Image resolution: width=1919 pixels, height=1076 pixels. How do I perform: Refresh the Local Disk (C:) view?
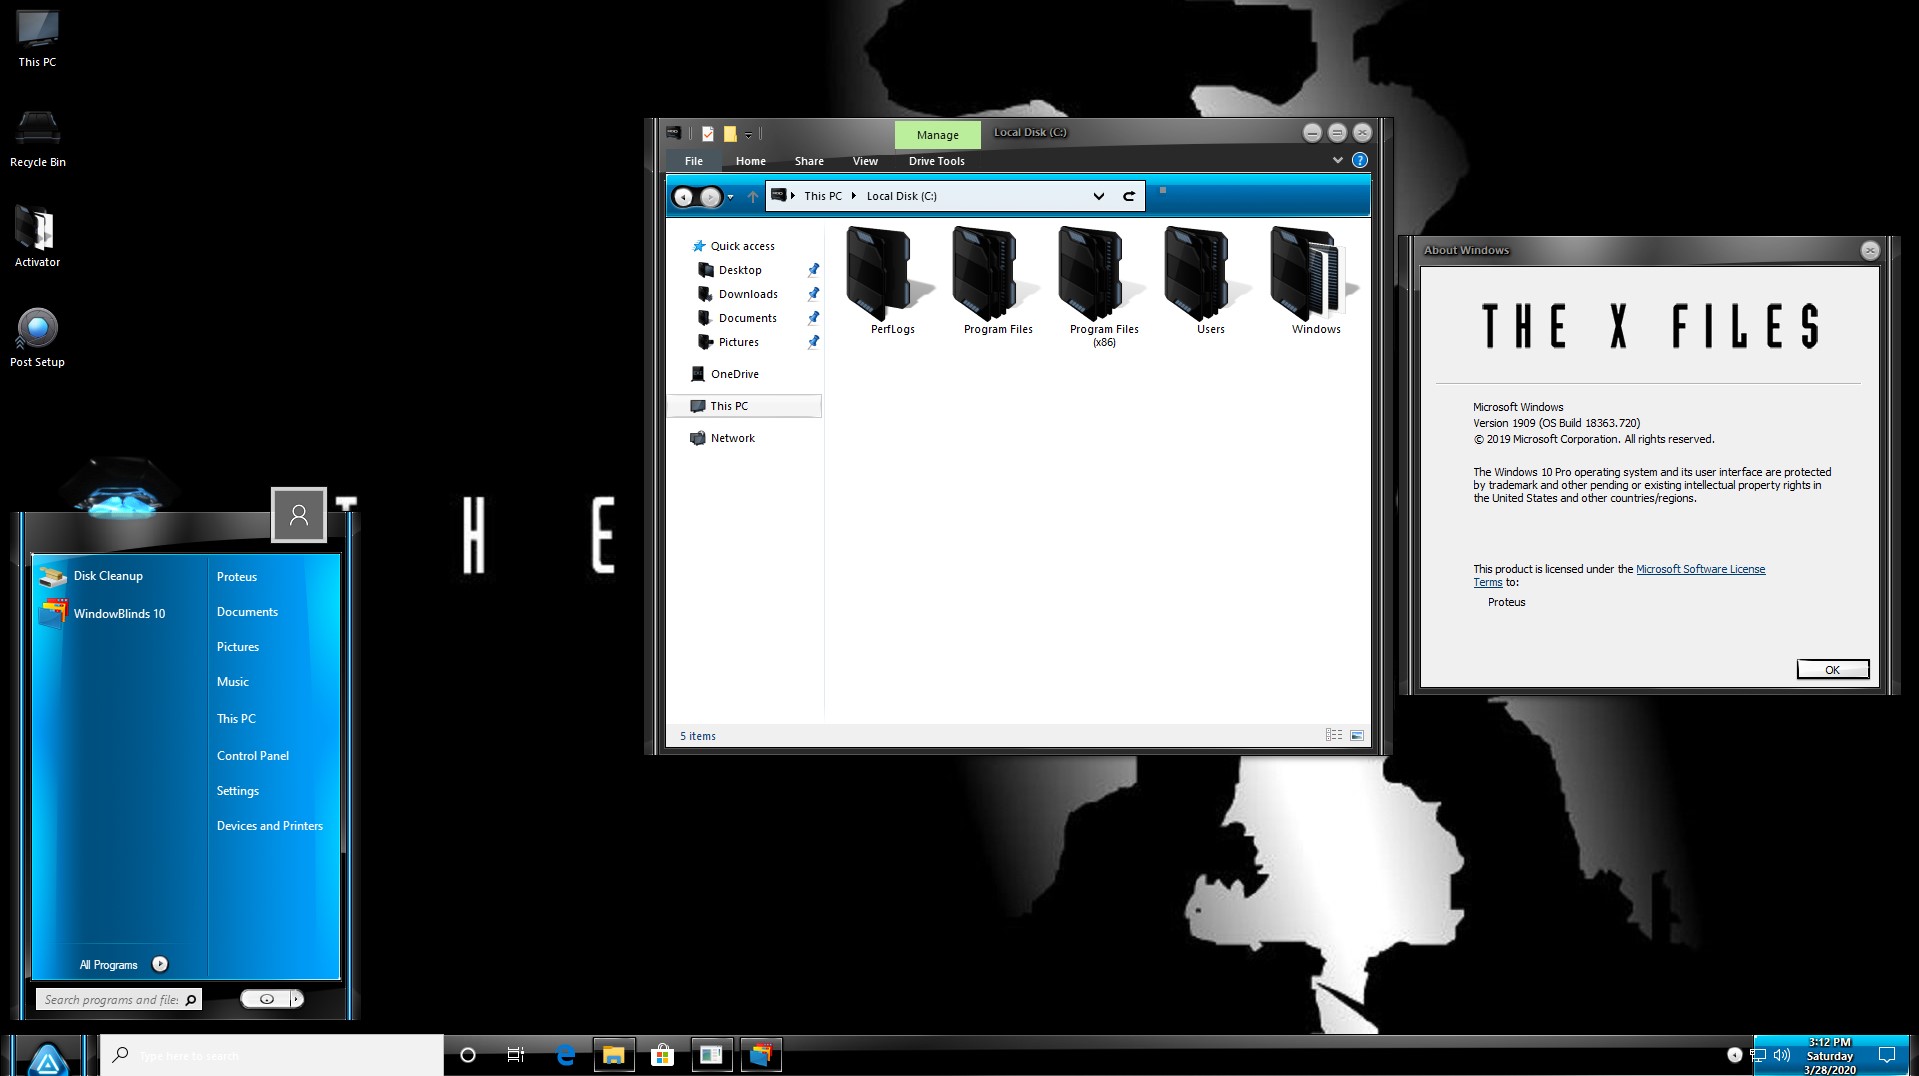coord(1129,196)
